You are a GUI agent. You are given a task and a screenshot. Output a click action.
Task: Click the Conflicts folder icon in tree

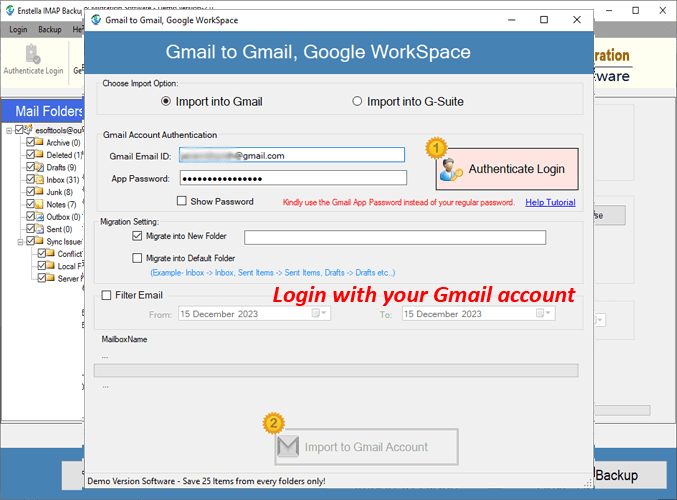(x=50, y=253)
